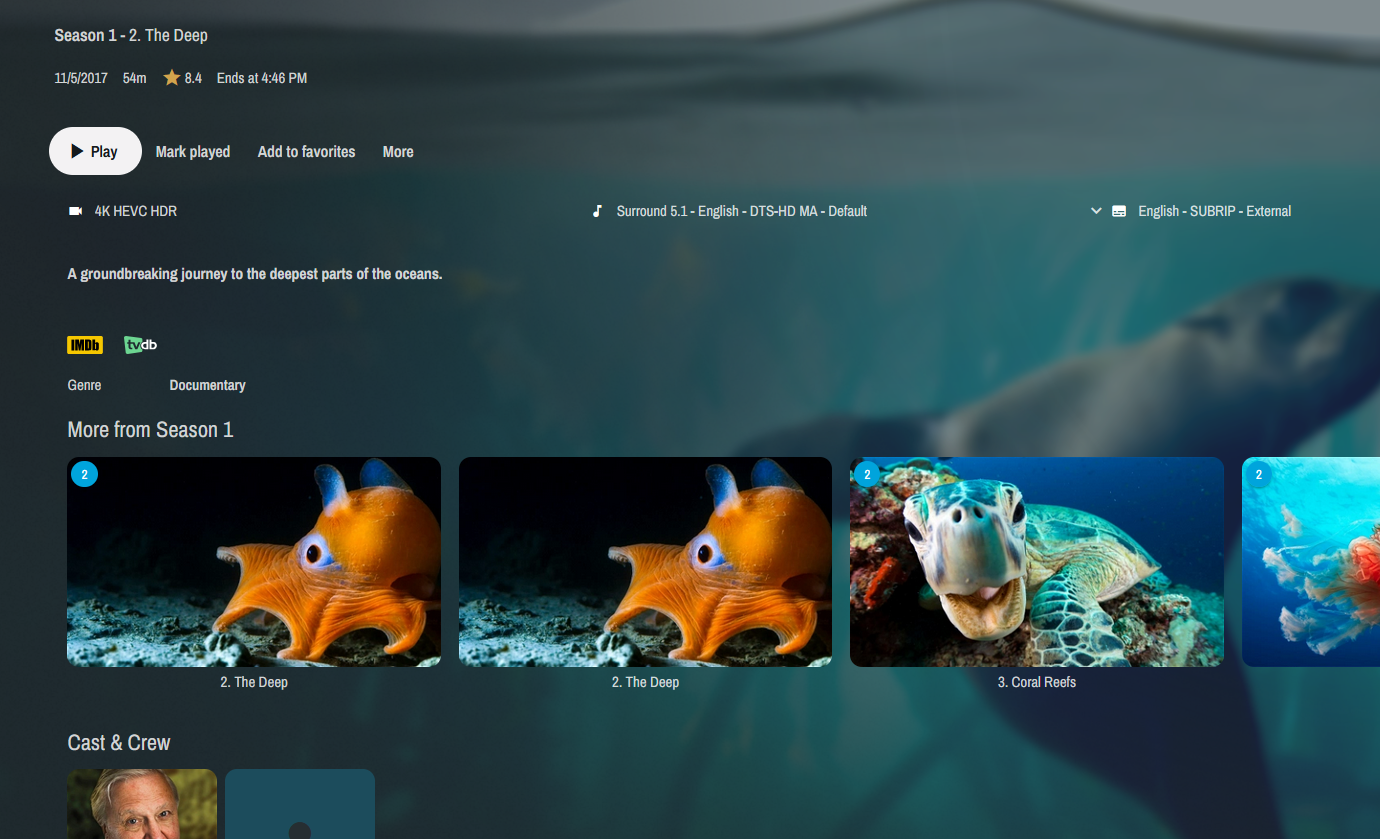Toggle Mark played for this episode
1380x839 pixels.
click(x=193, y=152)
